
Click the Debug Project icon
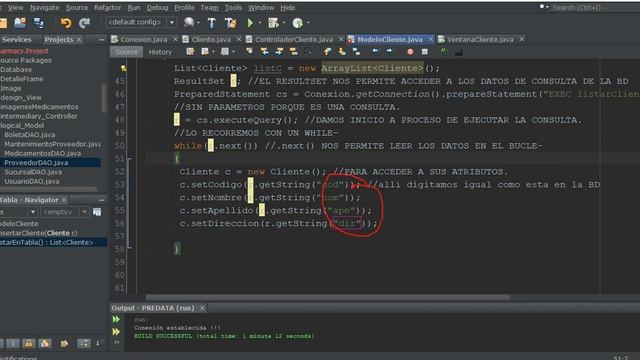click(273, 23)
